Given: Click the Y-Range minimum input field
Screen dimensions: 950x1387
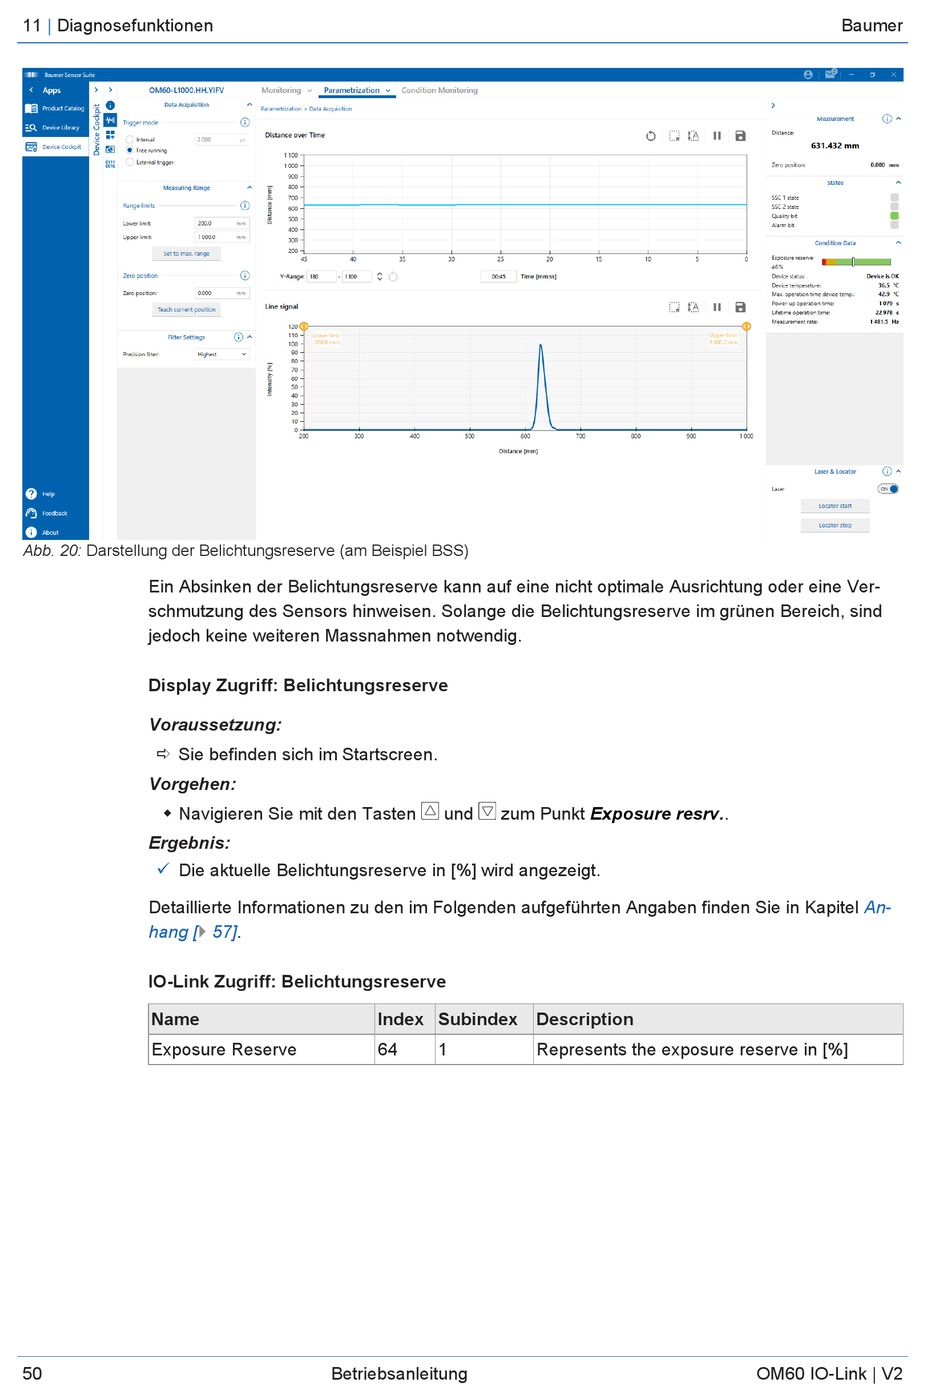Looking at the screenshot, I should 321,276.
